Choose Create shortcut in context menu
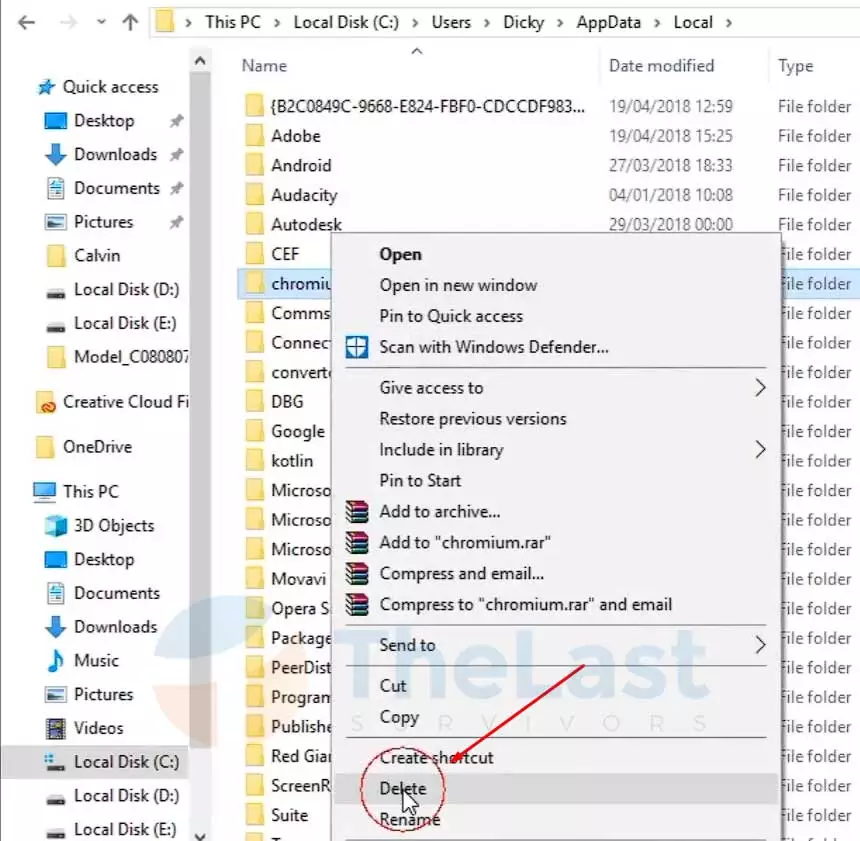This screenshot has width=860, height=841. 436,758
